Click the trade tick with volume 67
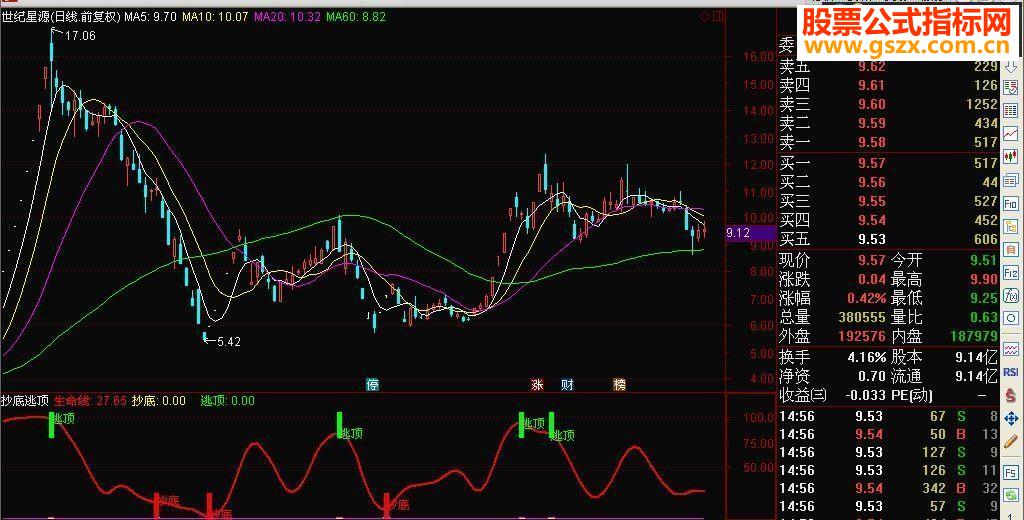Screen dimensions: 1024x520 tap(888, 416)
